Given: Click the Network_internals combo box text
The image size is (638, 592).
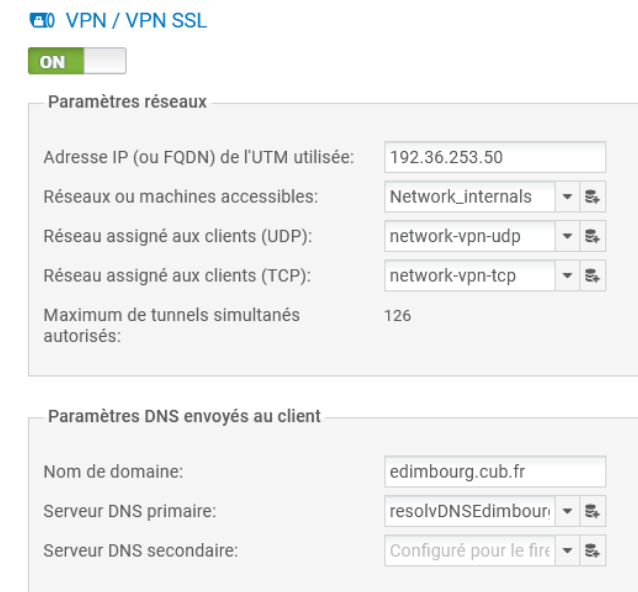Looking at the screenshot, I should click(469, 198).
